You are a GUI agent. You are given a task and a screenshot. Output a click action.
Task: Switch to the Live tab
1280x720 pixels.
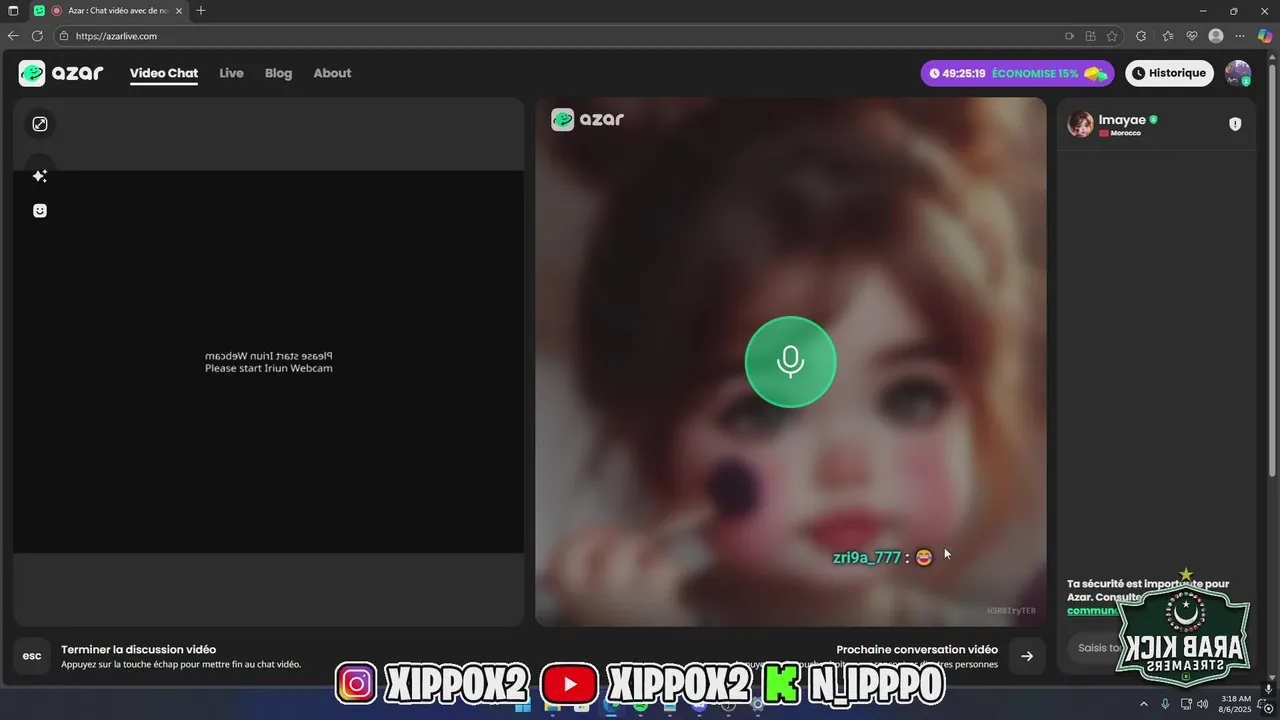click(231, 73)
